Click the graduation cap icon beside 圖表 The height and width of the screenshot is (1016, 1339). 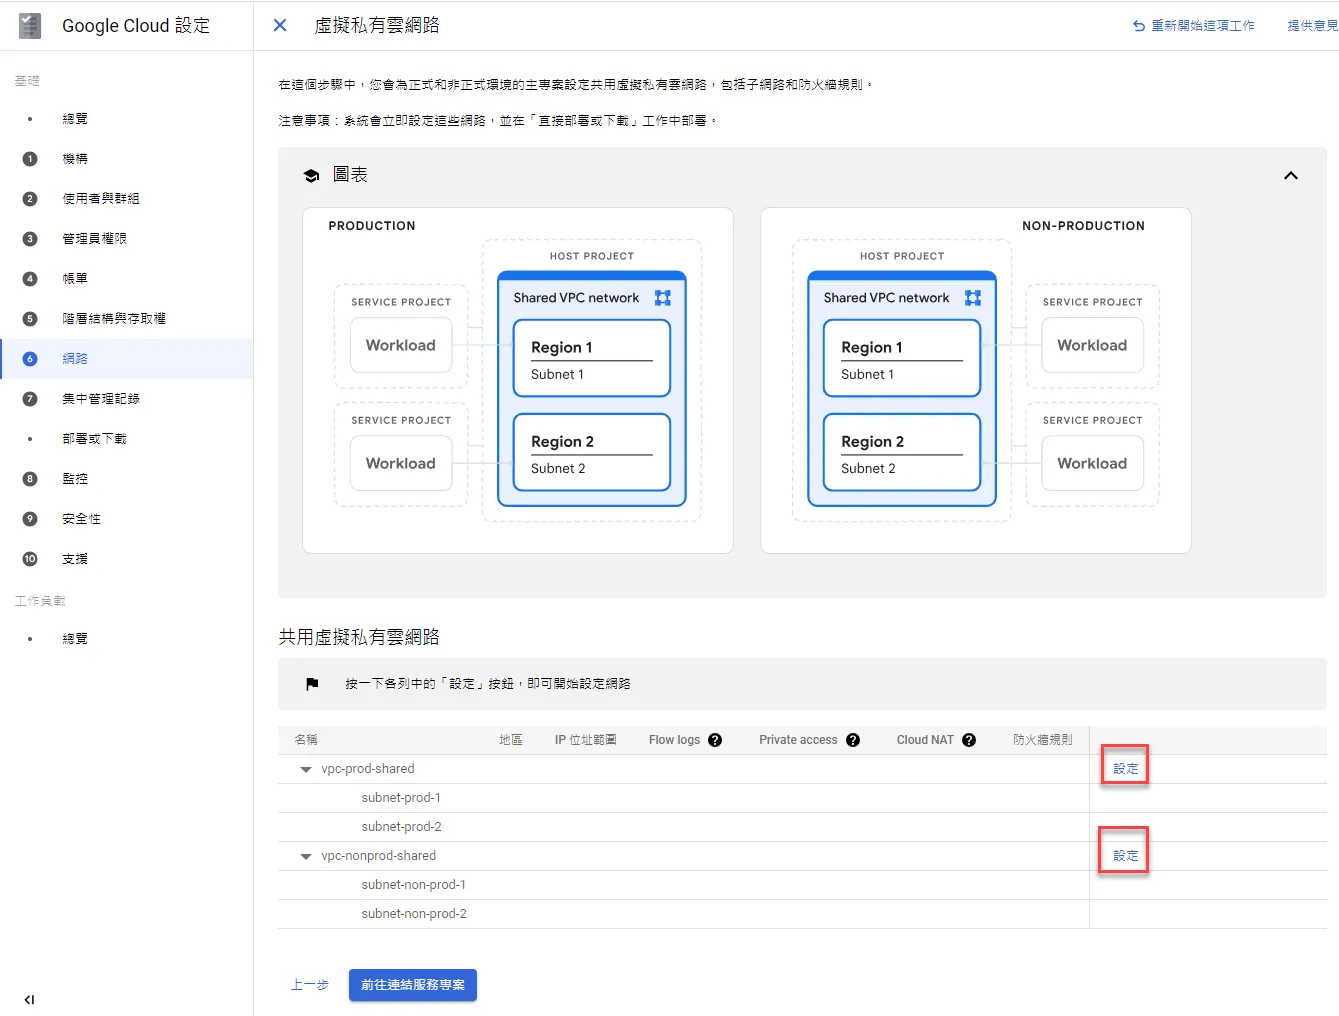click(311, 176)
